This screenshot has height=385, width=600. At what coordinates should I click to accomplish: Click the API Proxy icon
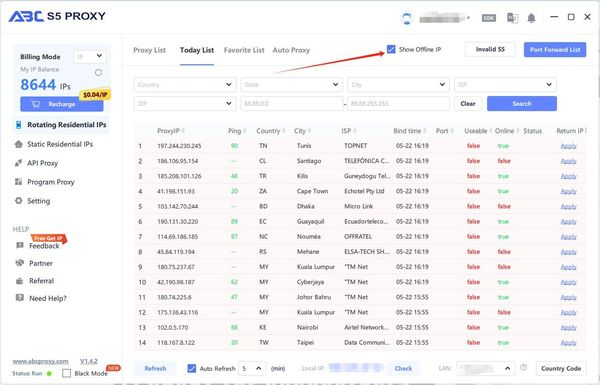18,163
